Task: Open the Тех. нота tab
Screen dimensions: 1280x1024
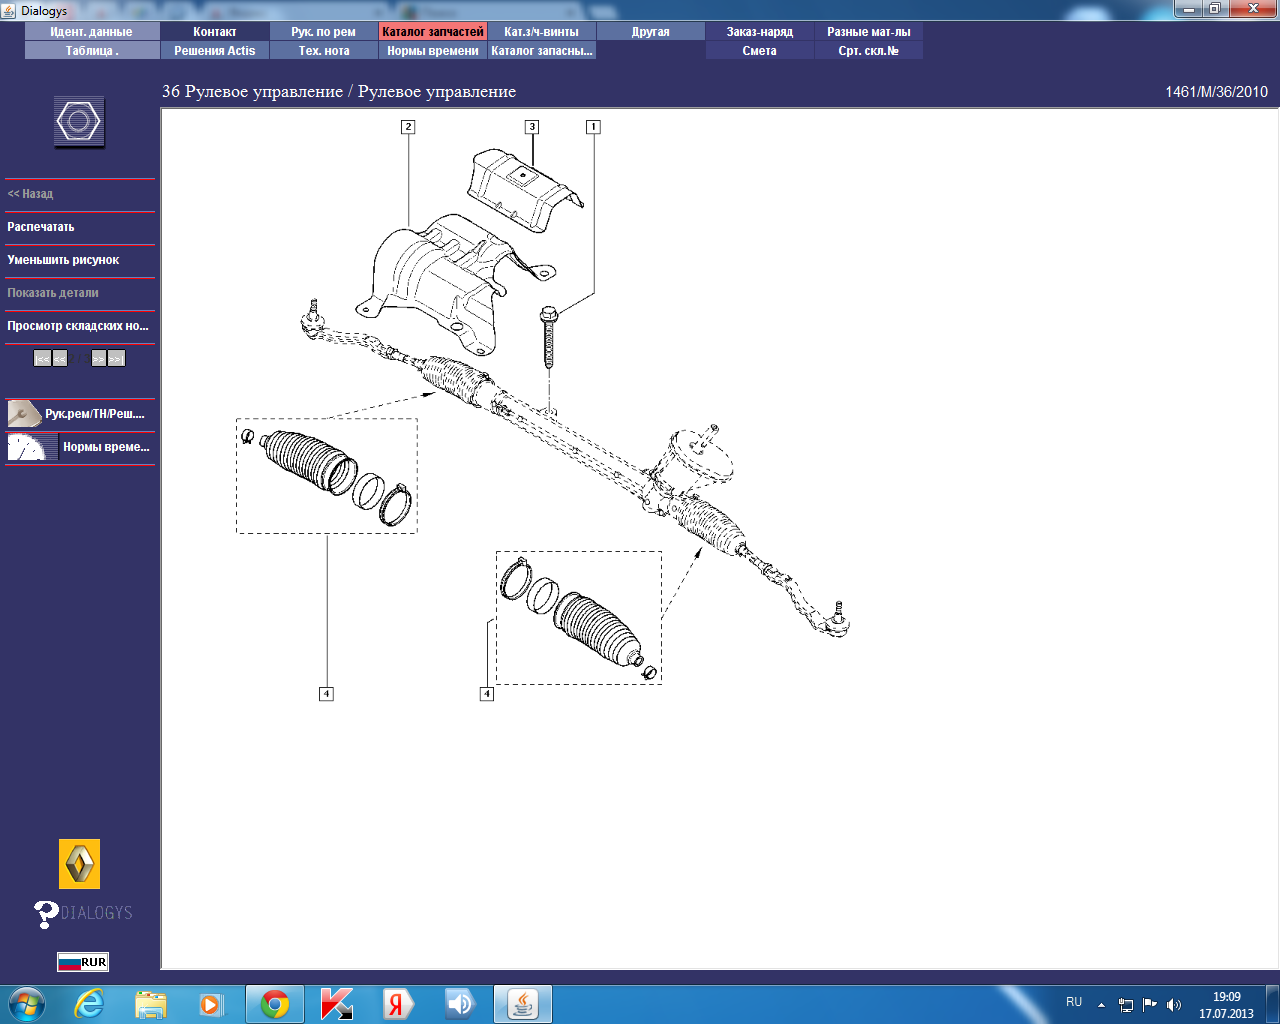Action: (x=324, y=51)
